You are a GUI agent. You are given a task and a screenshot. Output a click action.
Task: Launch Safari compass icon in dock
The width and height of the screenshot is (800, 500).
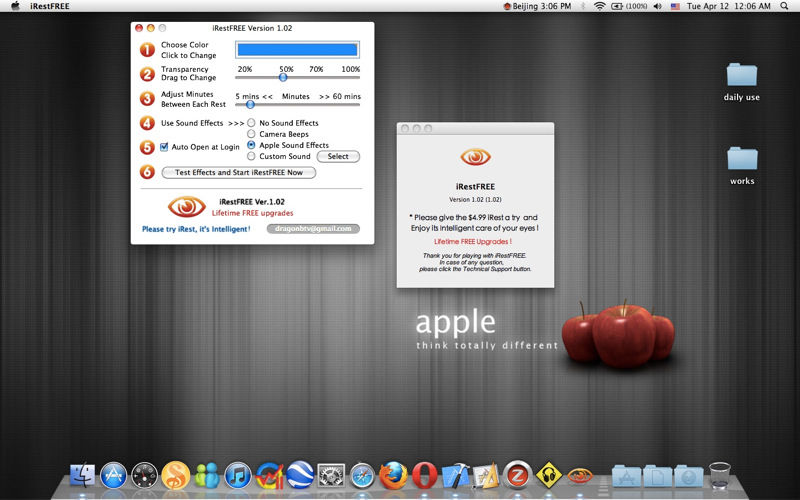click(x=362, y=476)
